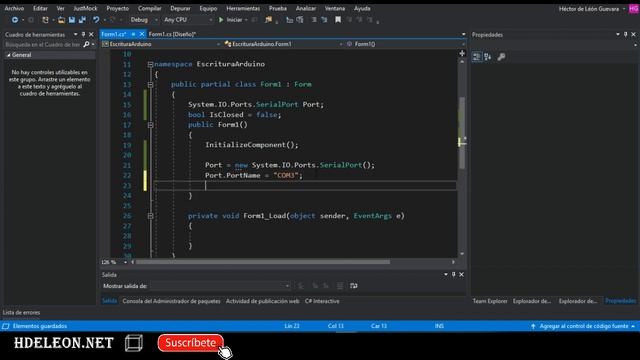This screenshot has width=640, height=360.
Task: Click the increase indent toolbar icon
Action: click(x=324, y=20)
